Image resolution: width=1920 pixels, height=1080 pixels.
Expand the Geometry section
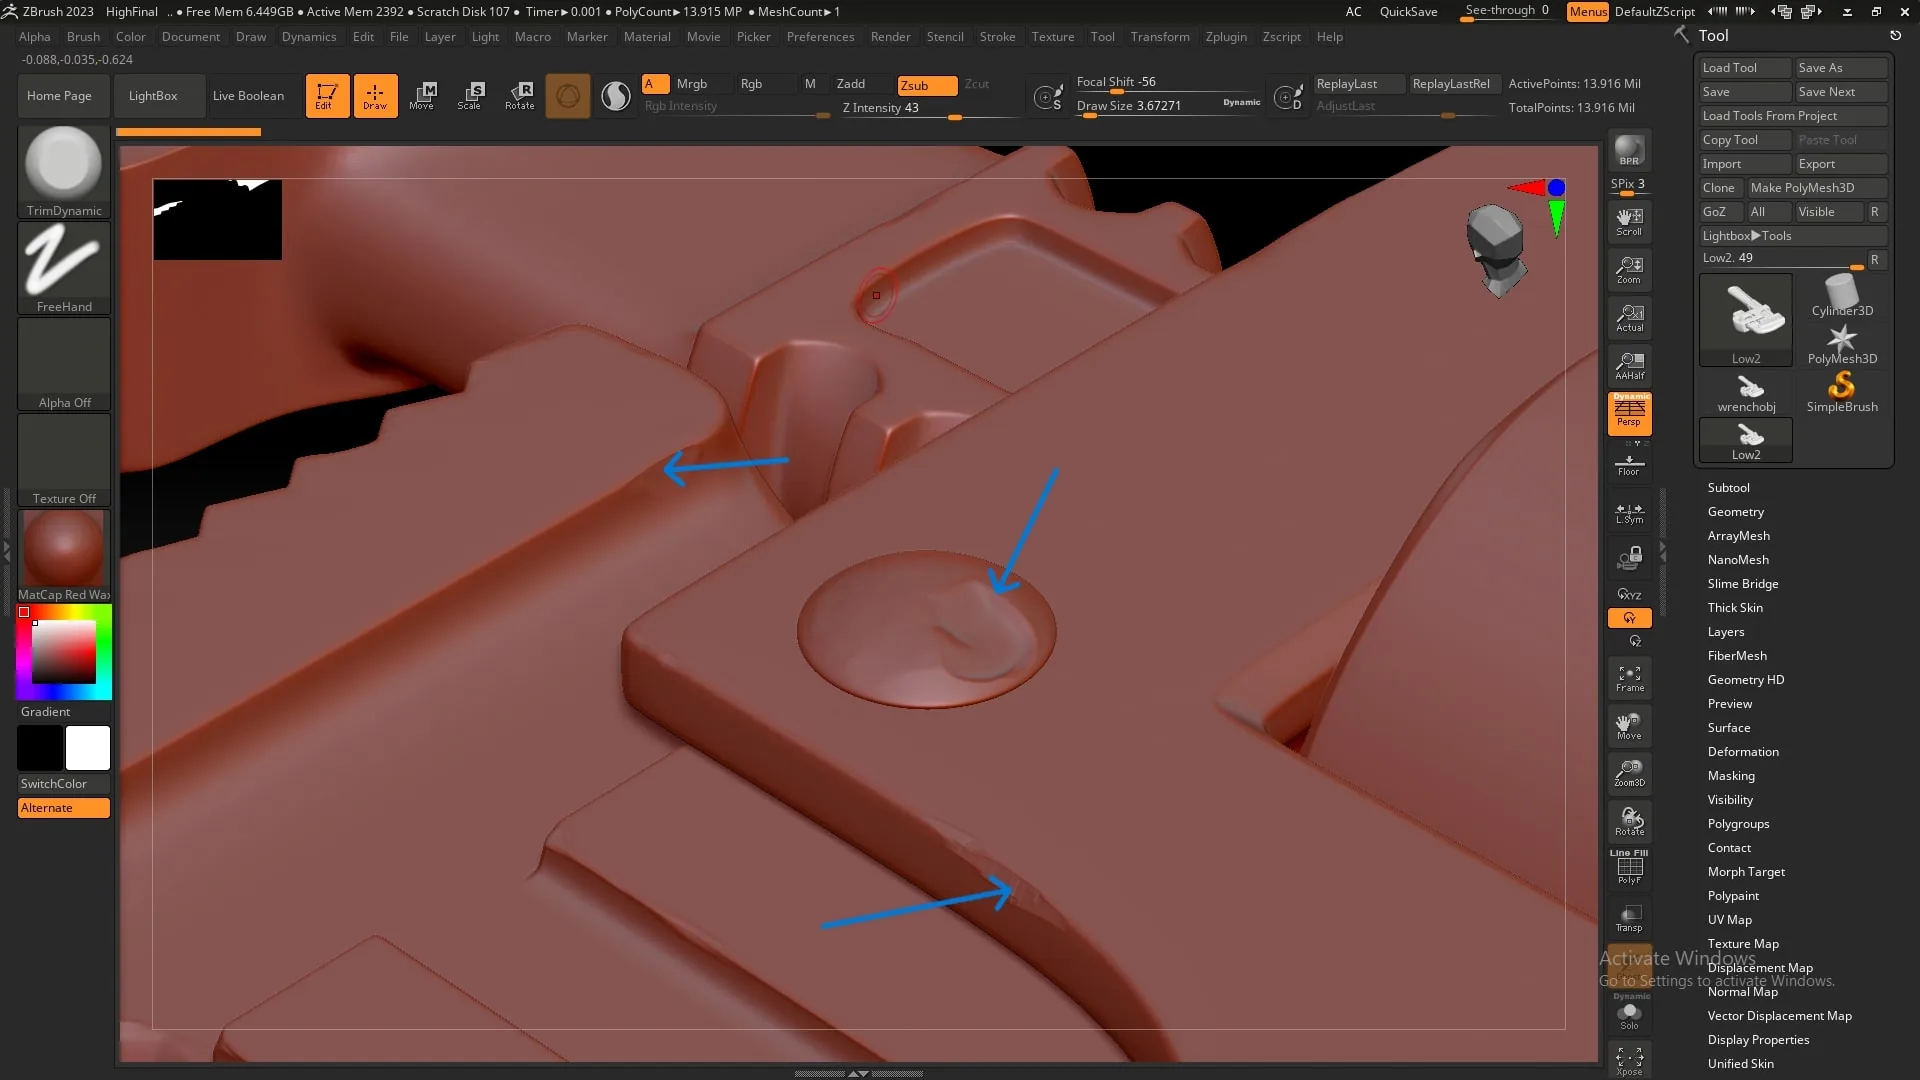pos(1735,512)
